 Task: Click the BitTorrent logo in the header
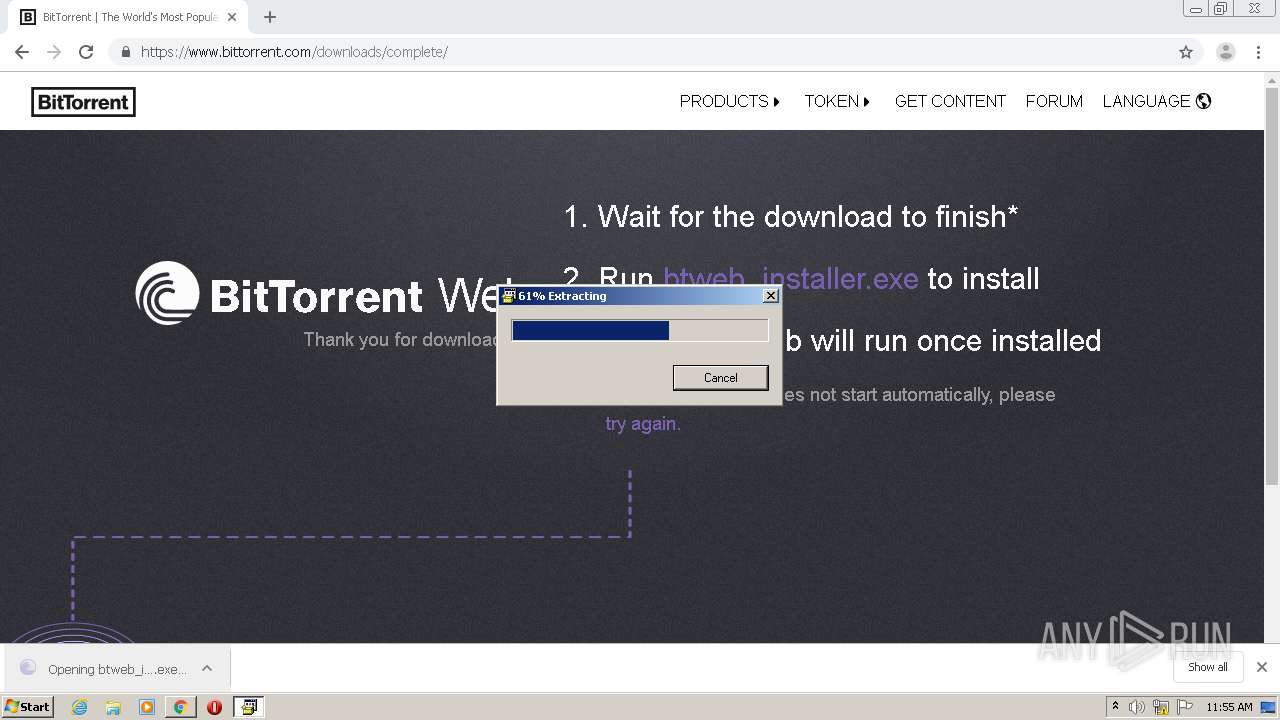(83, 102)
